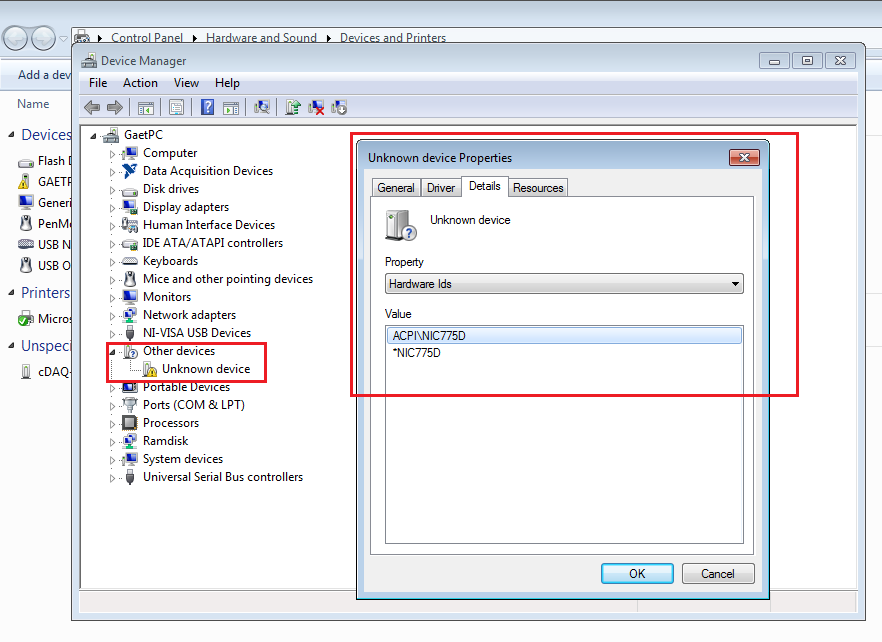Screen dimensions: 882x642
Task: Click the blue Help question mark icon
Action: click(208, 107)
